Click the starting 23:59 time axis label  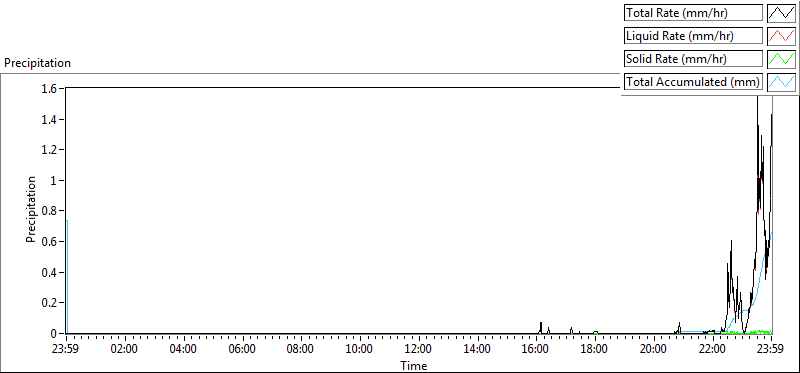click(66, 350)
